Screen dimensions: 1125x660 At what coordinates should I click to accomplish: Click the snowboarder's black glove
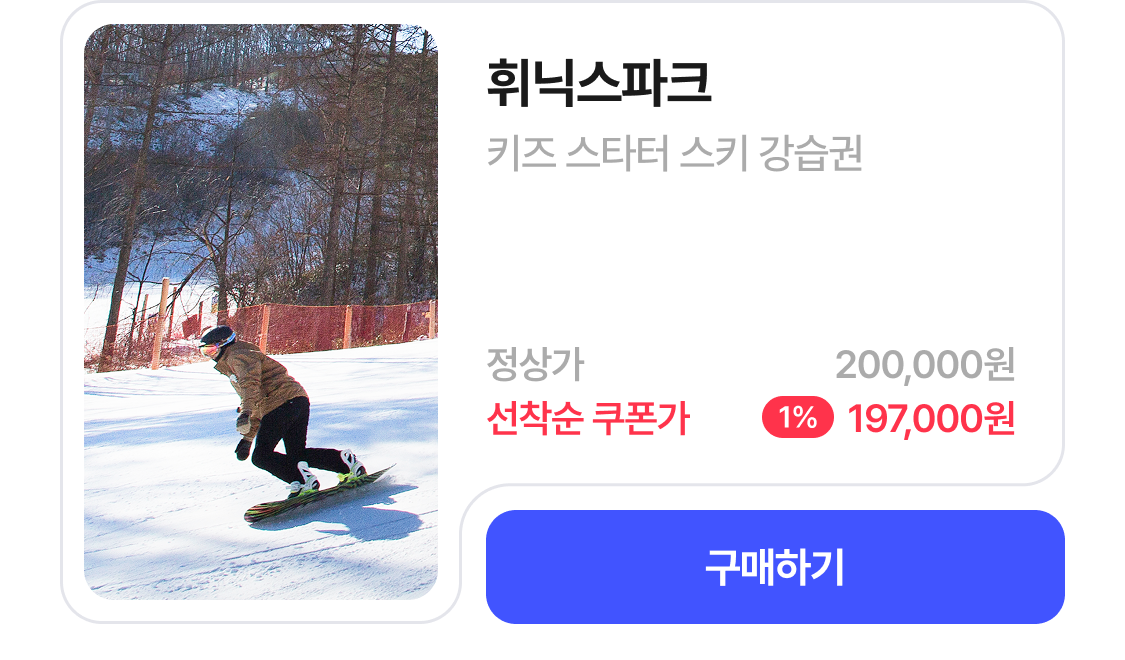243,448
